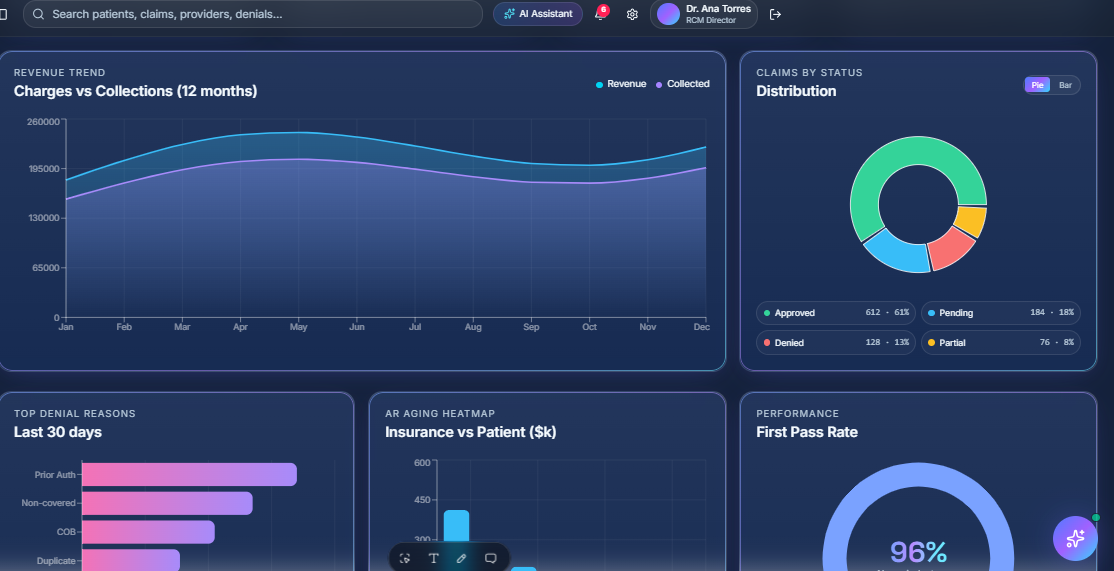Click the Insurance vs Patient ($k) heading
This screenshot has width=1114, height=571.
(470, 432)
